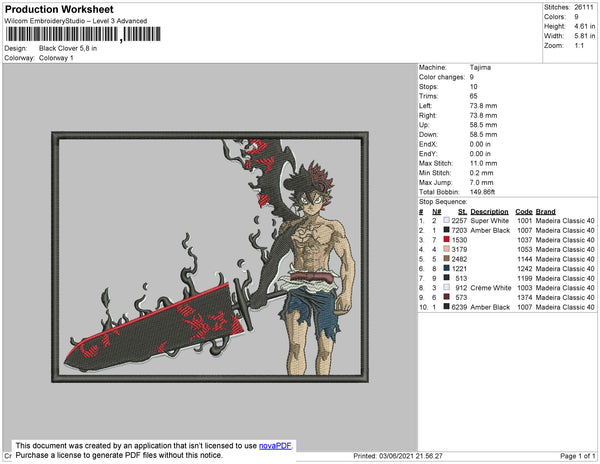Click the Production Worksheet title
Viewport: 600px width, 464px height.
(x=59, y=10)
